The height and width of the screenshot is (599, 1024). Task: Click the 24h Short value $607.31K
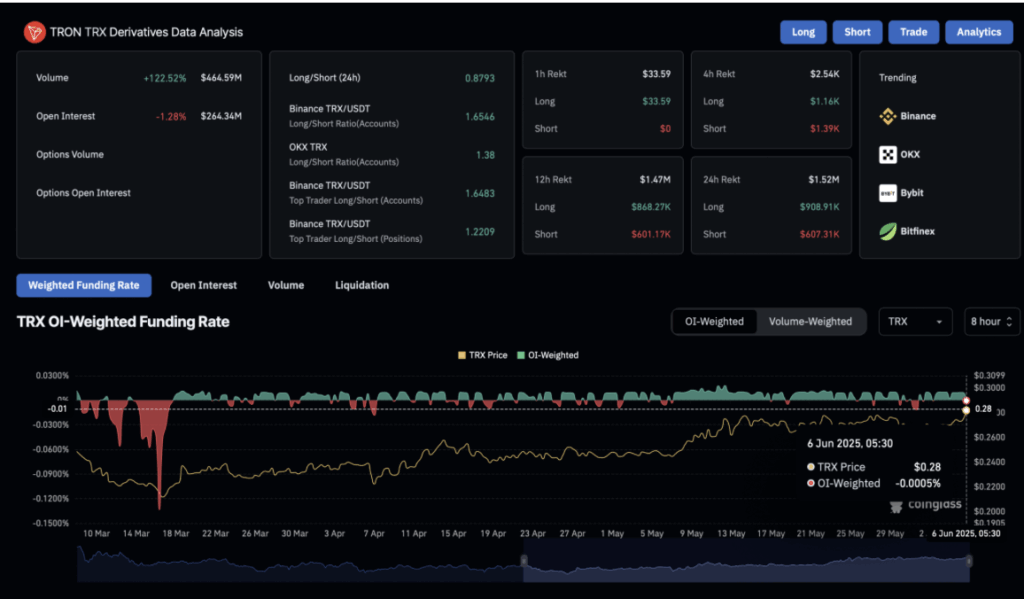820,235
